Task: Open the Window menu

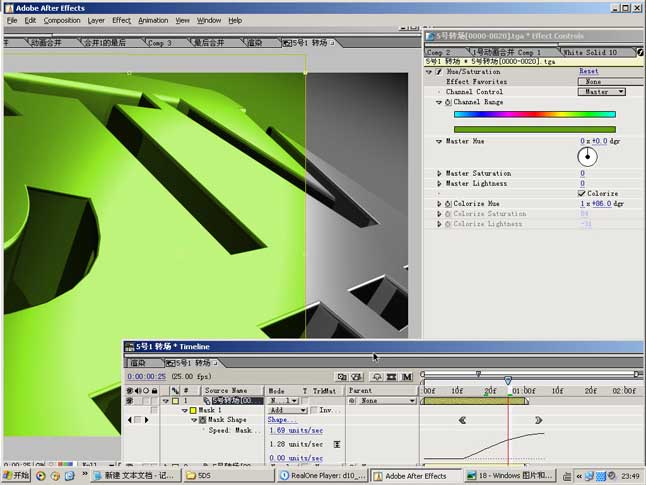Action: [209, 20]
